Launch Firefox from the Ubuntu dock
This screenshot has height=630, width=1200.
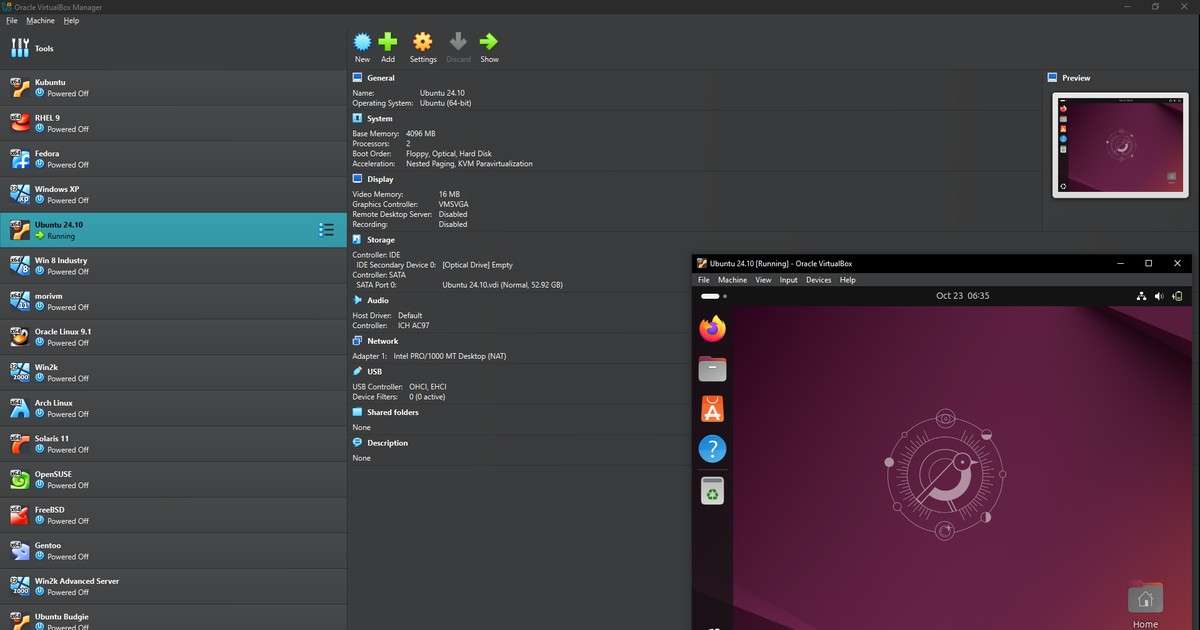coord(712,328)
